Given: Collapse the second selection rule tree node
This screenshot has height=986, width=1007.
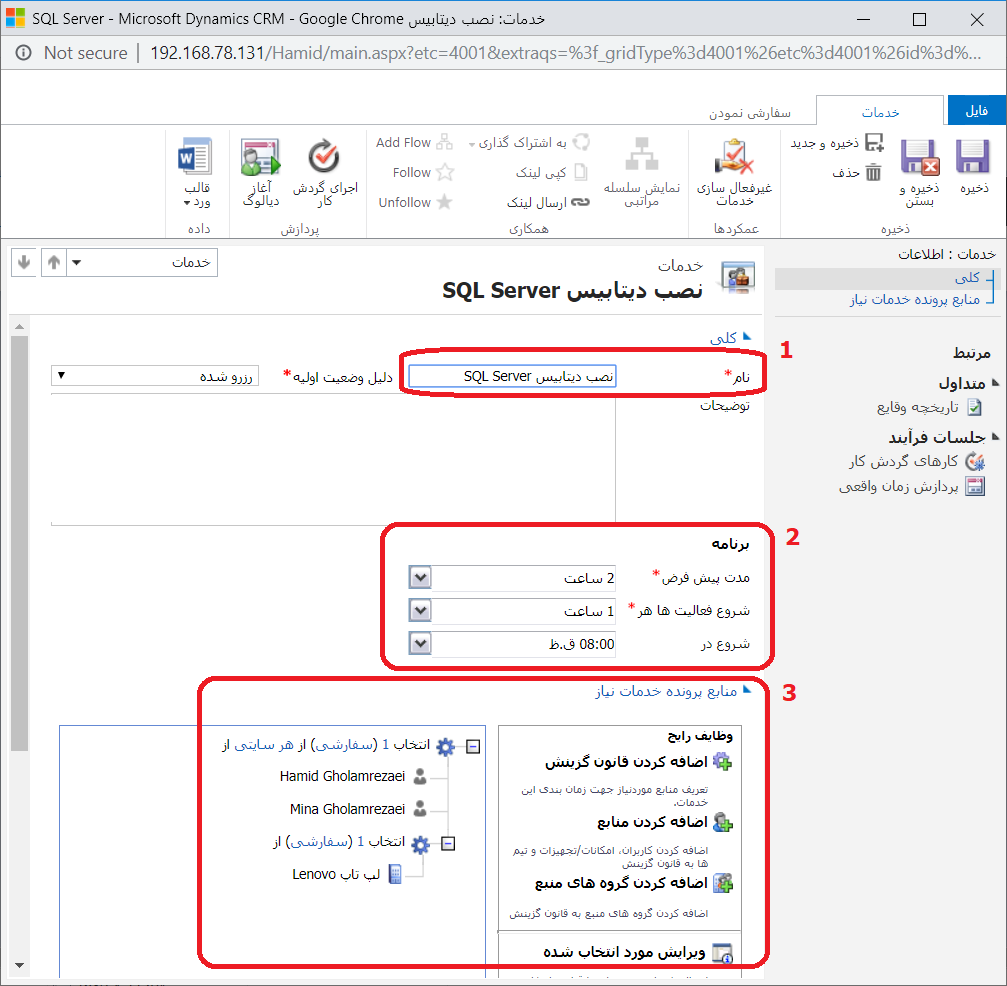Looking at the screenshot, I should pyautogui.click(x=448, y=843).
